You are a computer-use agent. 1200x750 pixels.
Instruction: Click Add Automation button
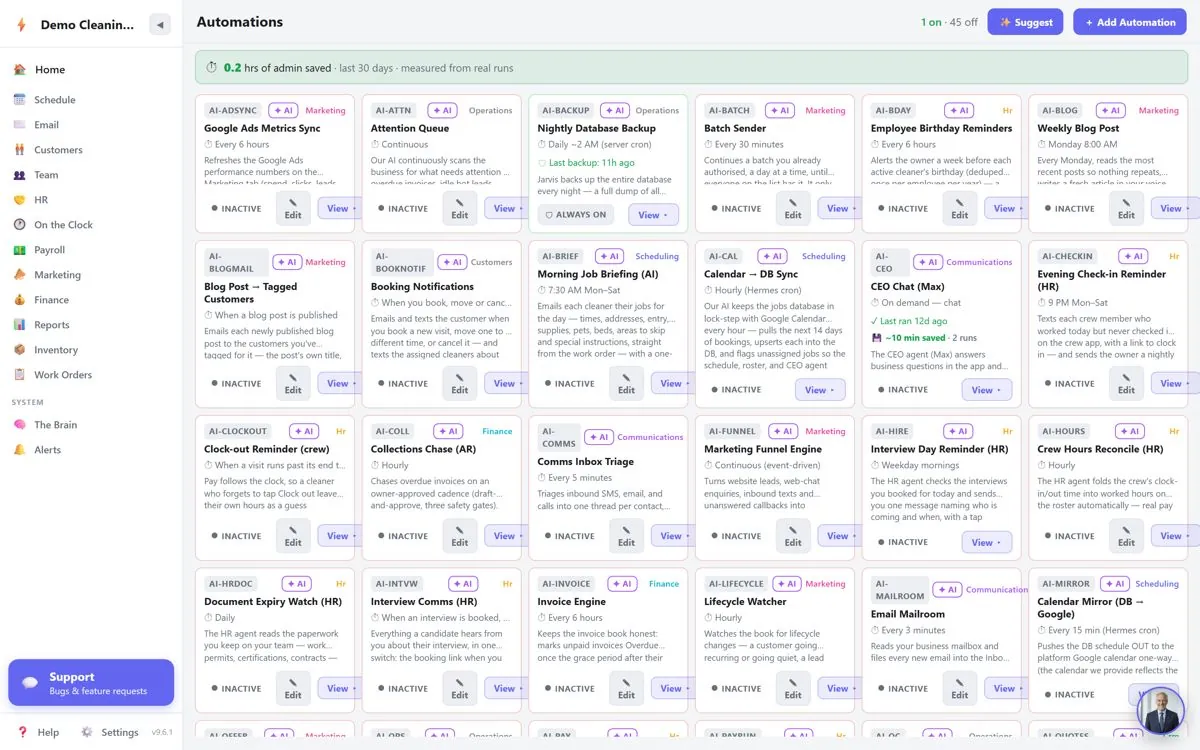click(1130, 22)
